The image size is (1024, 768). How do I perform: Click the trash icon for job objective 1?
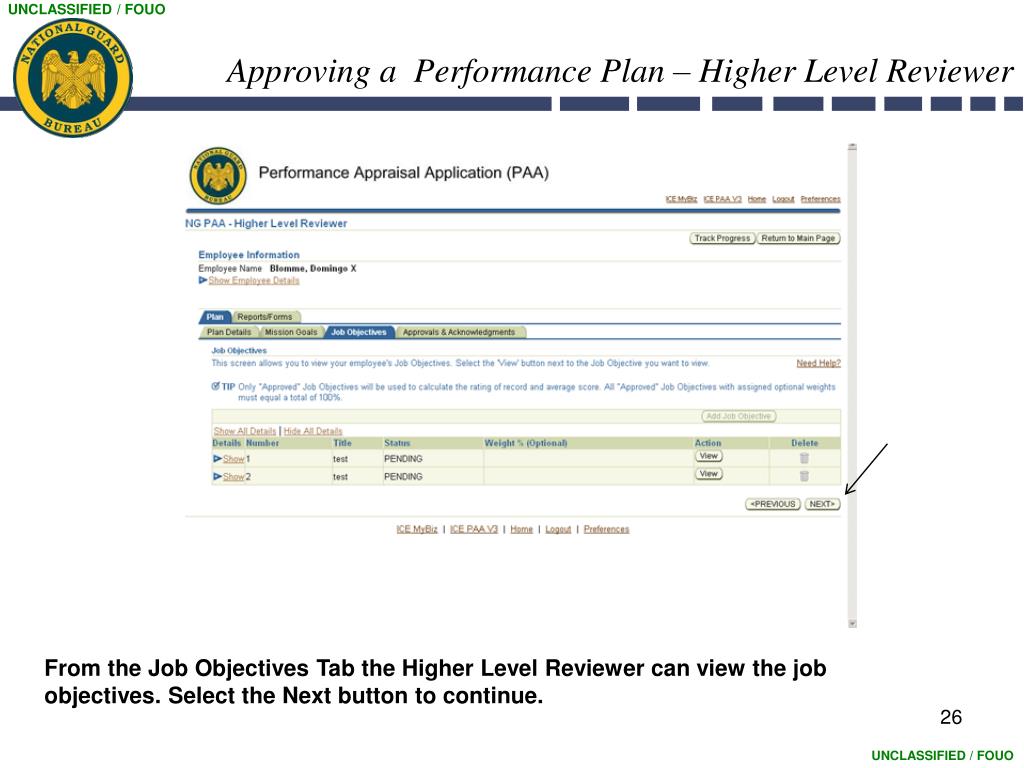click(x=804, y=458)
